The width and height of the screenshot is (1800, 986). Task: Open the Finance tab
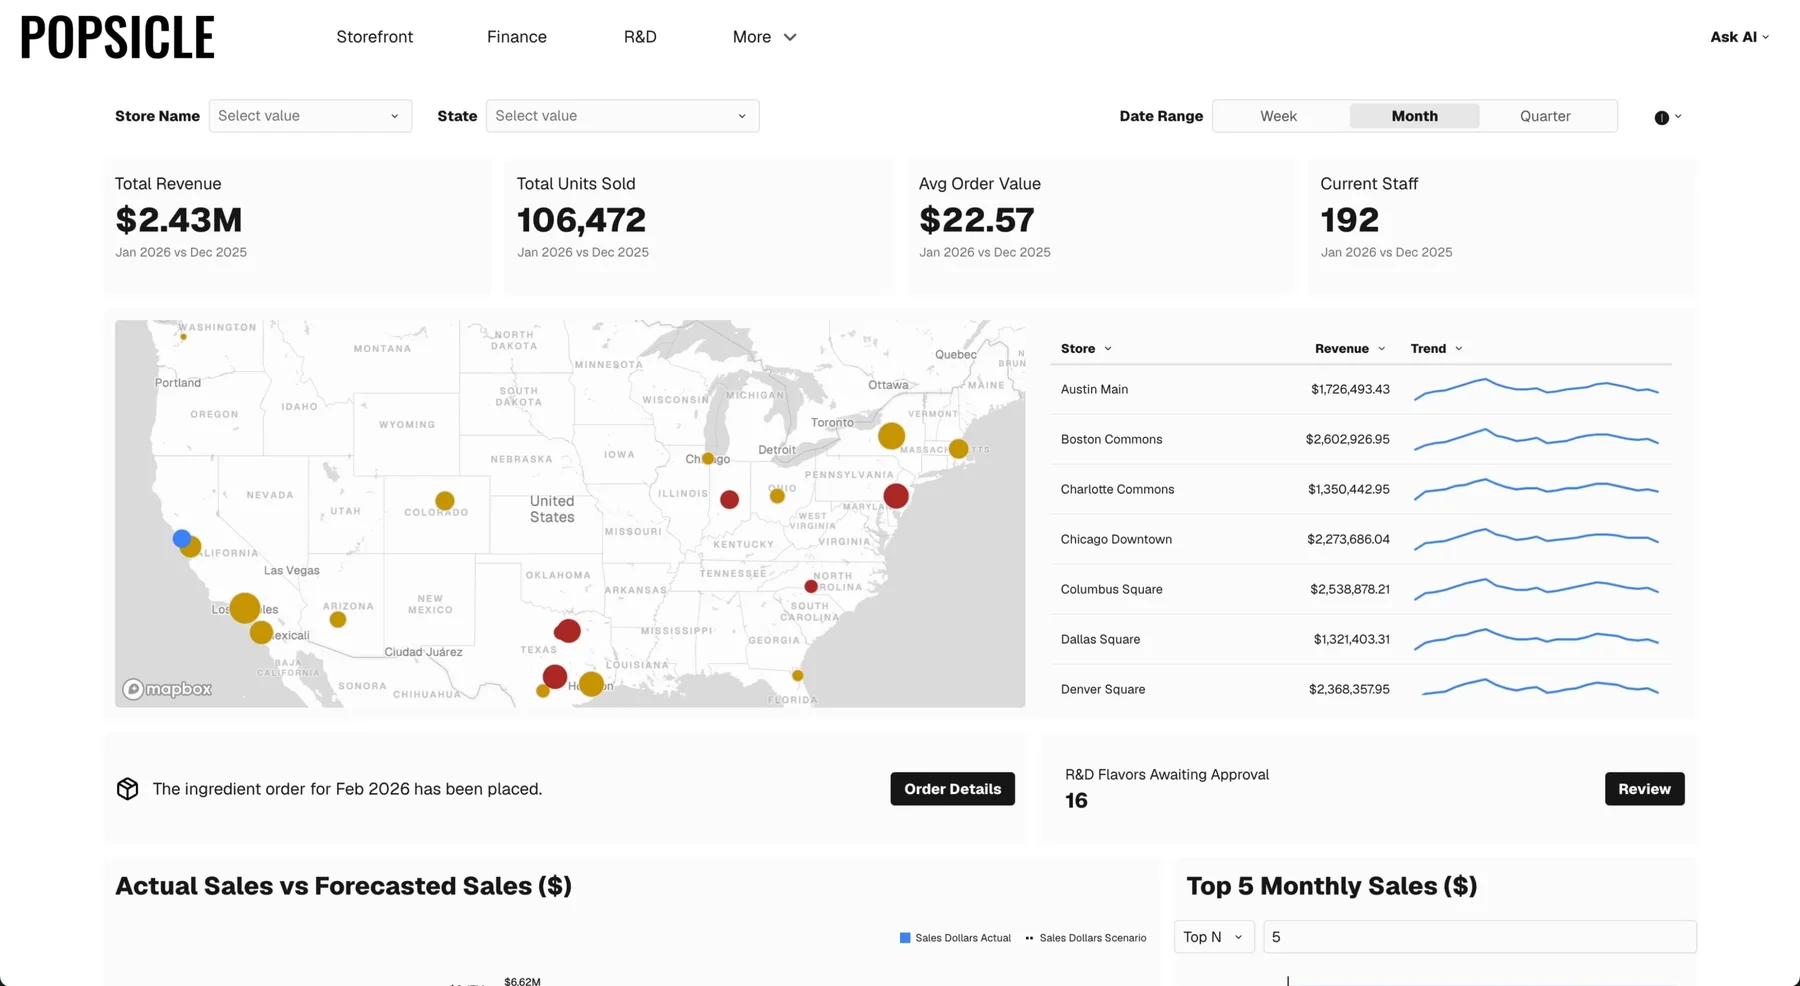pyautogui.click(x=516, y=37)
